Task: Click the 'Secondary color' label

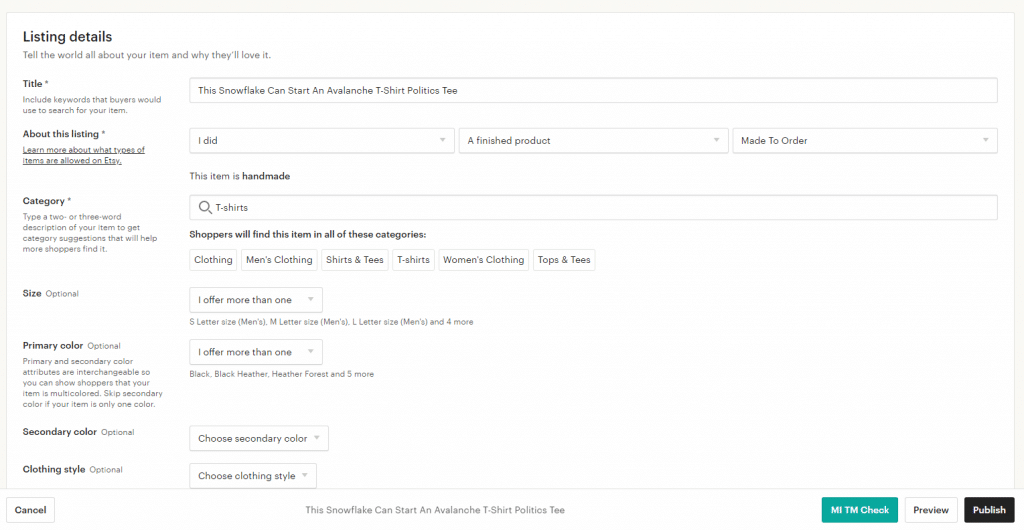Action: coord(59,432)
